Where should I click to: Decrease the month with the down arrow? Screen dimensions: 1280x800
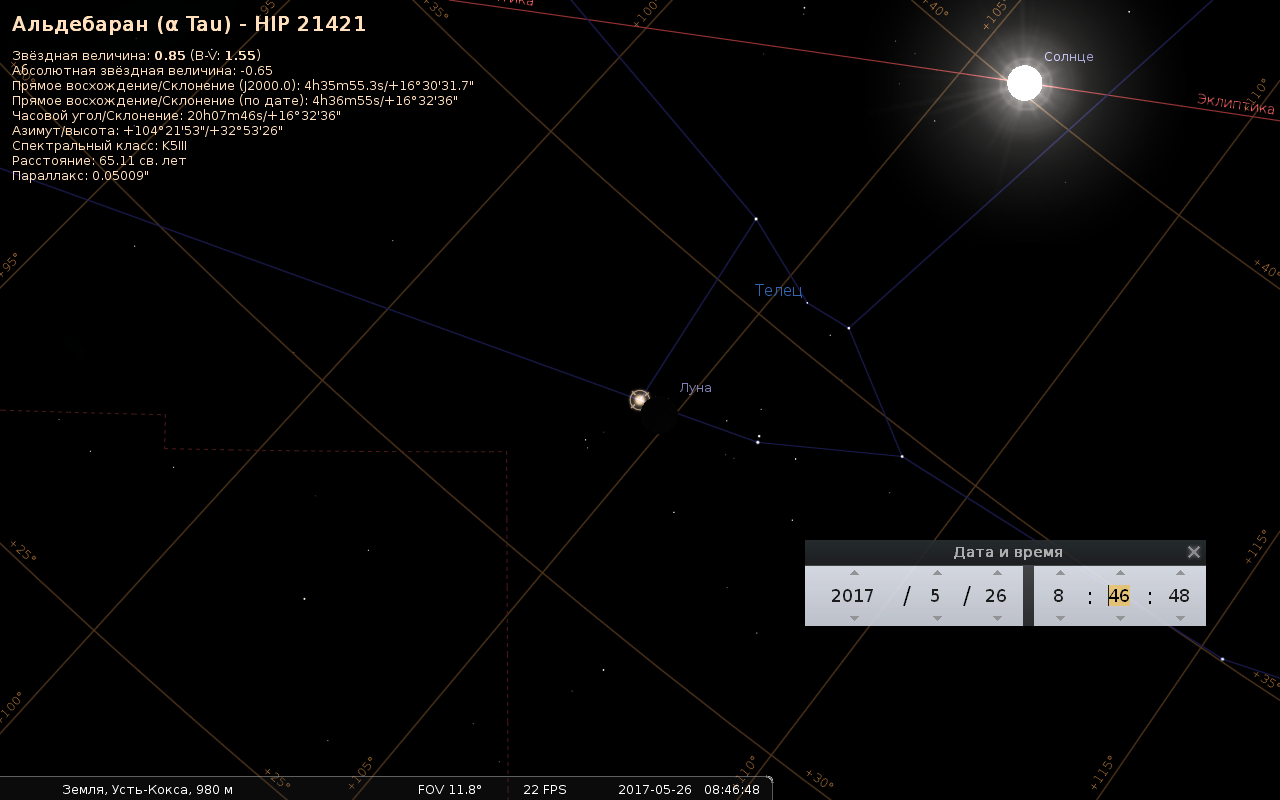coord(937,618)
